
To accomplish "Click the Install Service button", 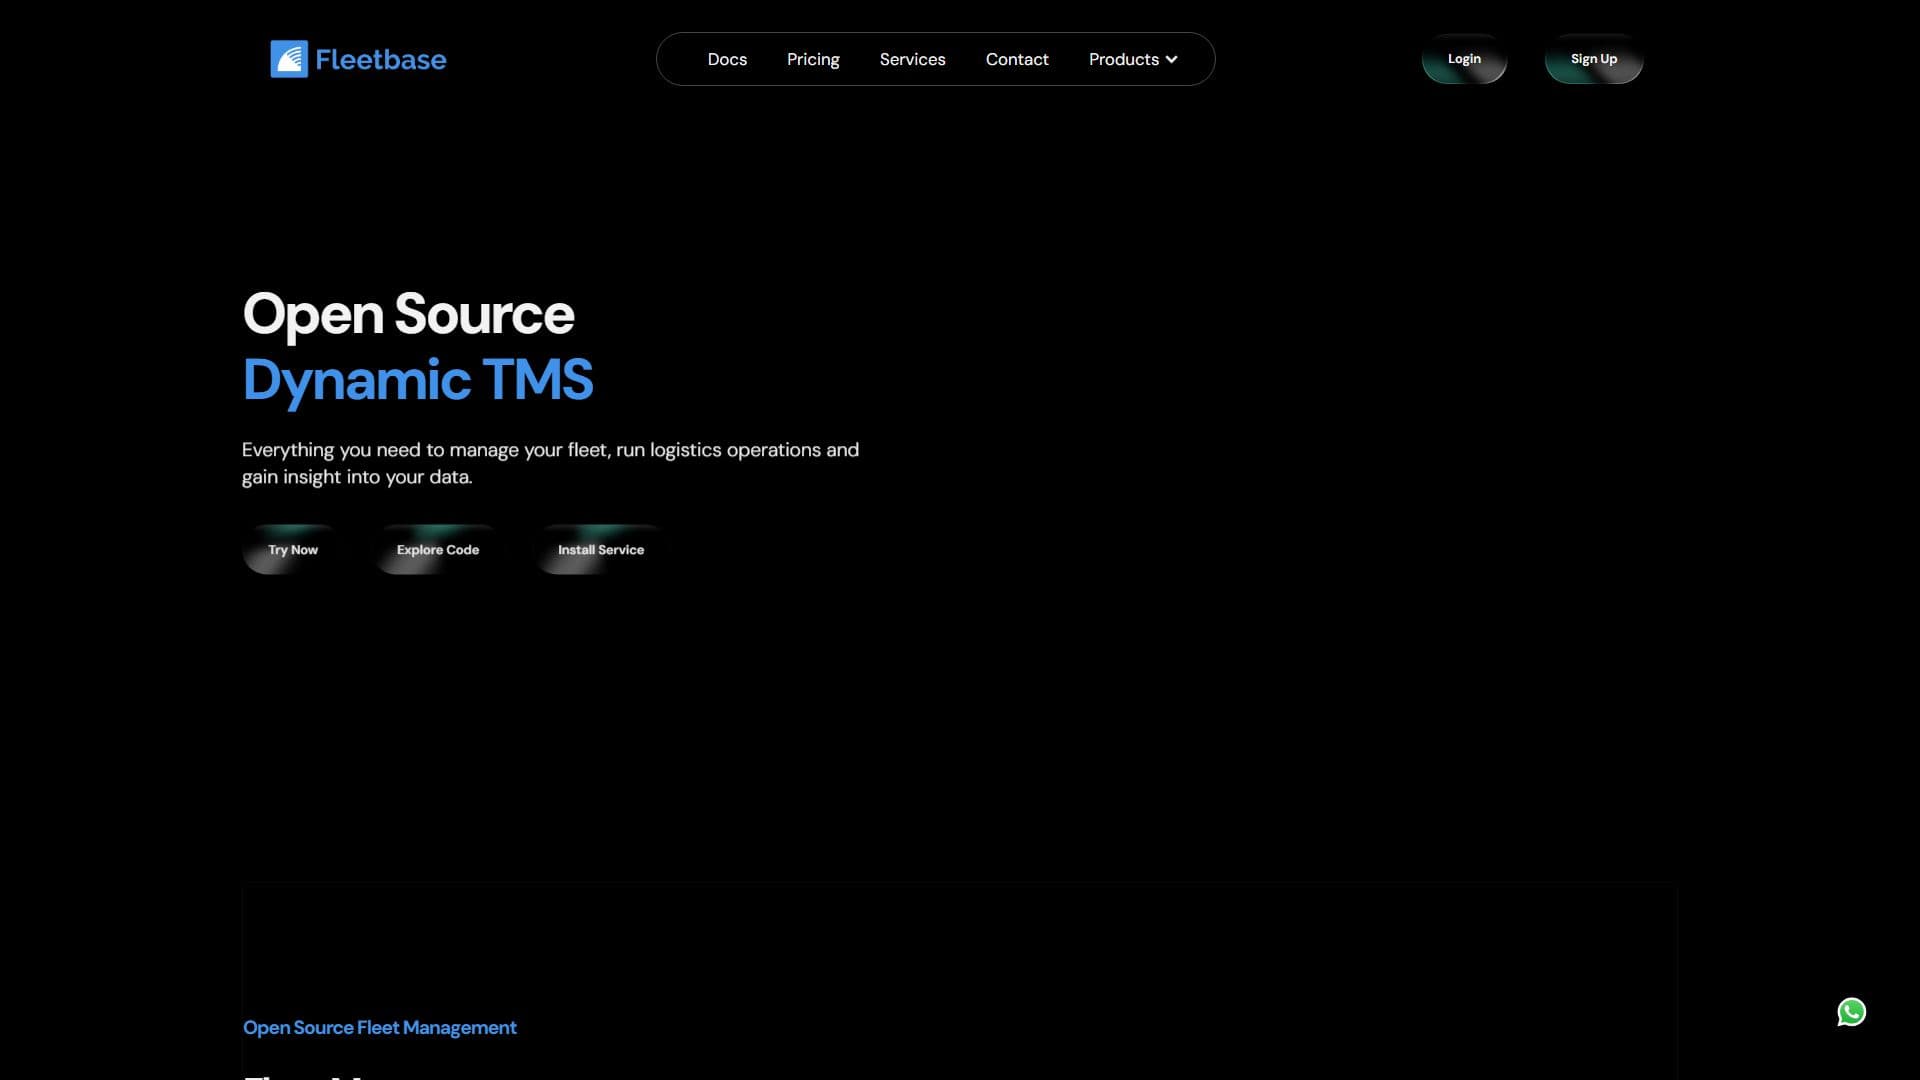I will 601,550.
